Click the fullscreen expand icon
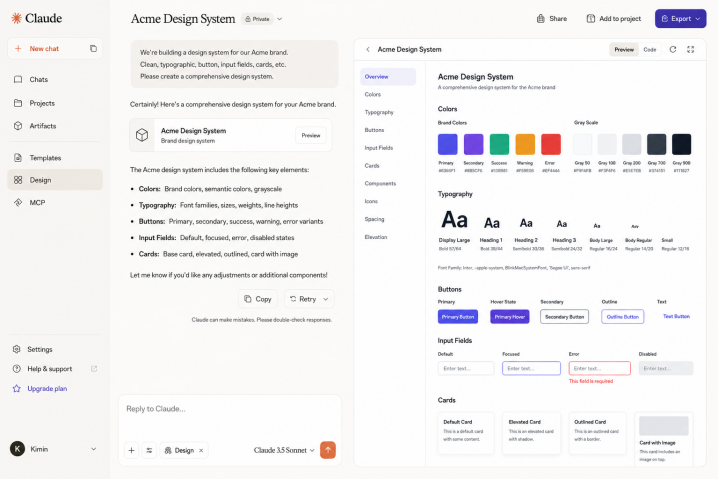The image size is (718, 479). click(x=691, y=49)
